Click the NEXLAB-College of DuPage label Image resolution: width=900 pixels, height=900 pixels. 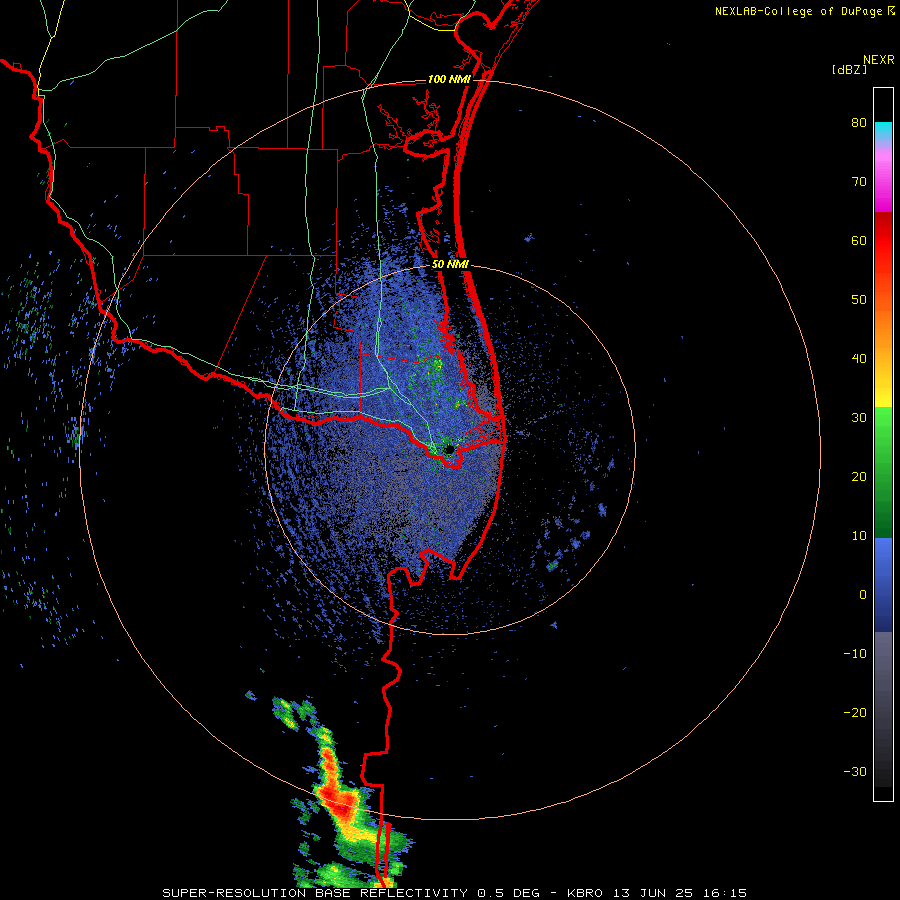point(798,11)
